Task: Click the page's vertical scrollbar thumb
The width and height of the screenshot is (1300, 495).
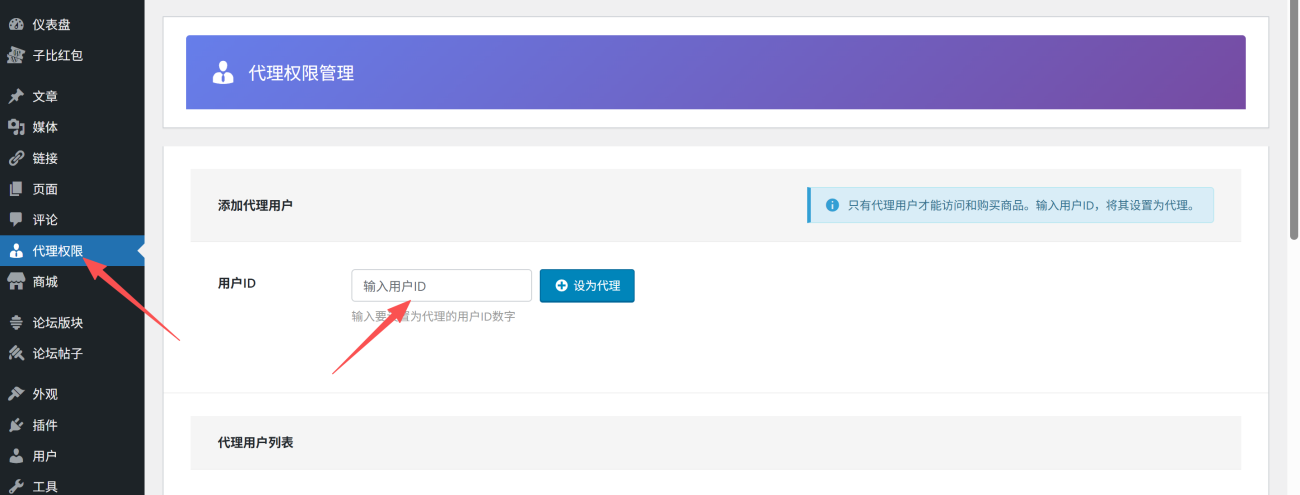Action: coord(1293,120)
